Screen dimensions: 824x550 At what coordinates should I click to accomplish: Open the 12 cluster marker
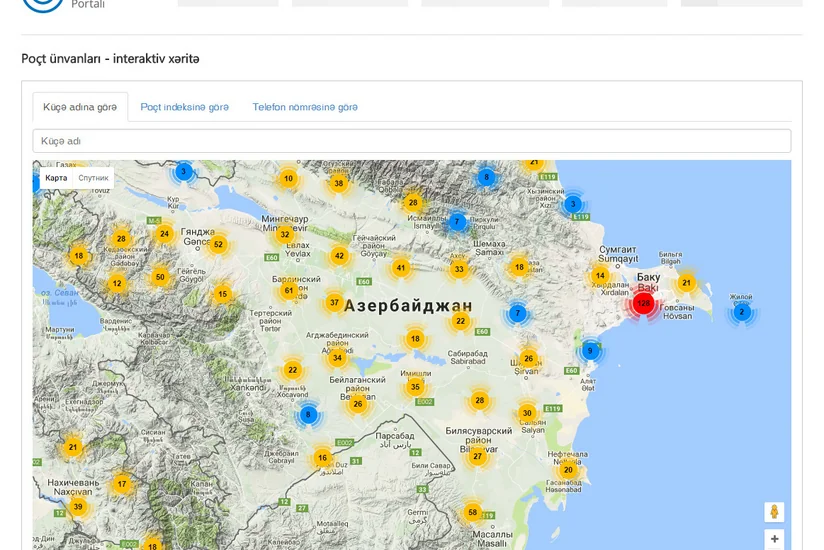[x=117, y=284]
